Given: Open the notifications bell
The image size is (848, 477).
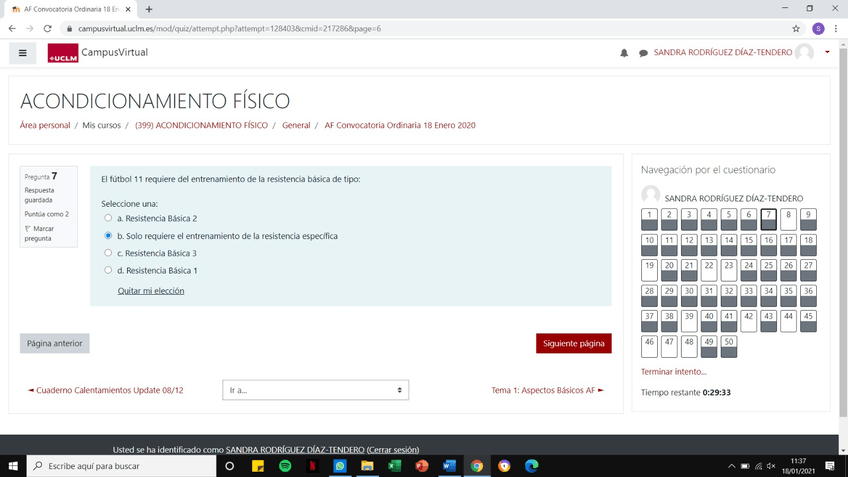Looking at the screenshot, I should click(x=624, y=53).
